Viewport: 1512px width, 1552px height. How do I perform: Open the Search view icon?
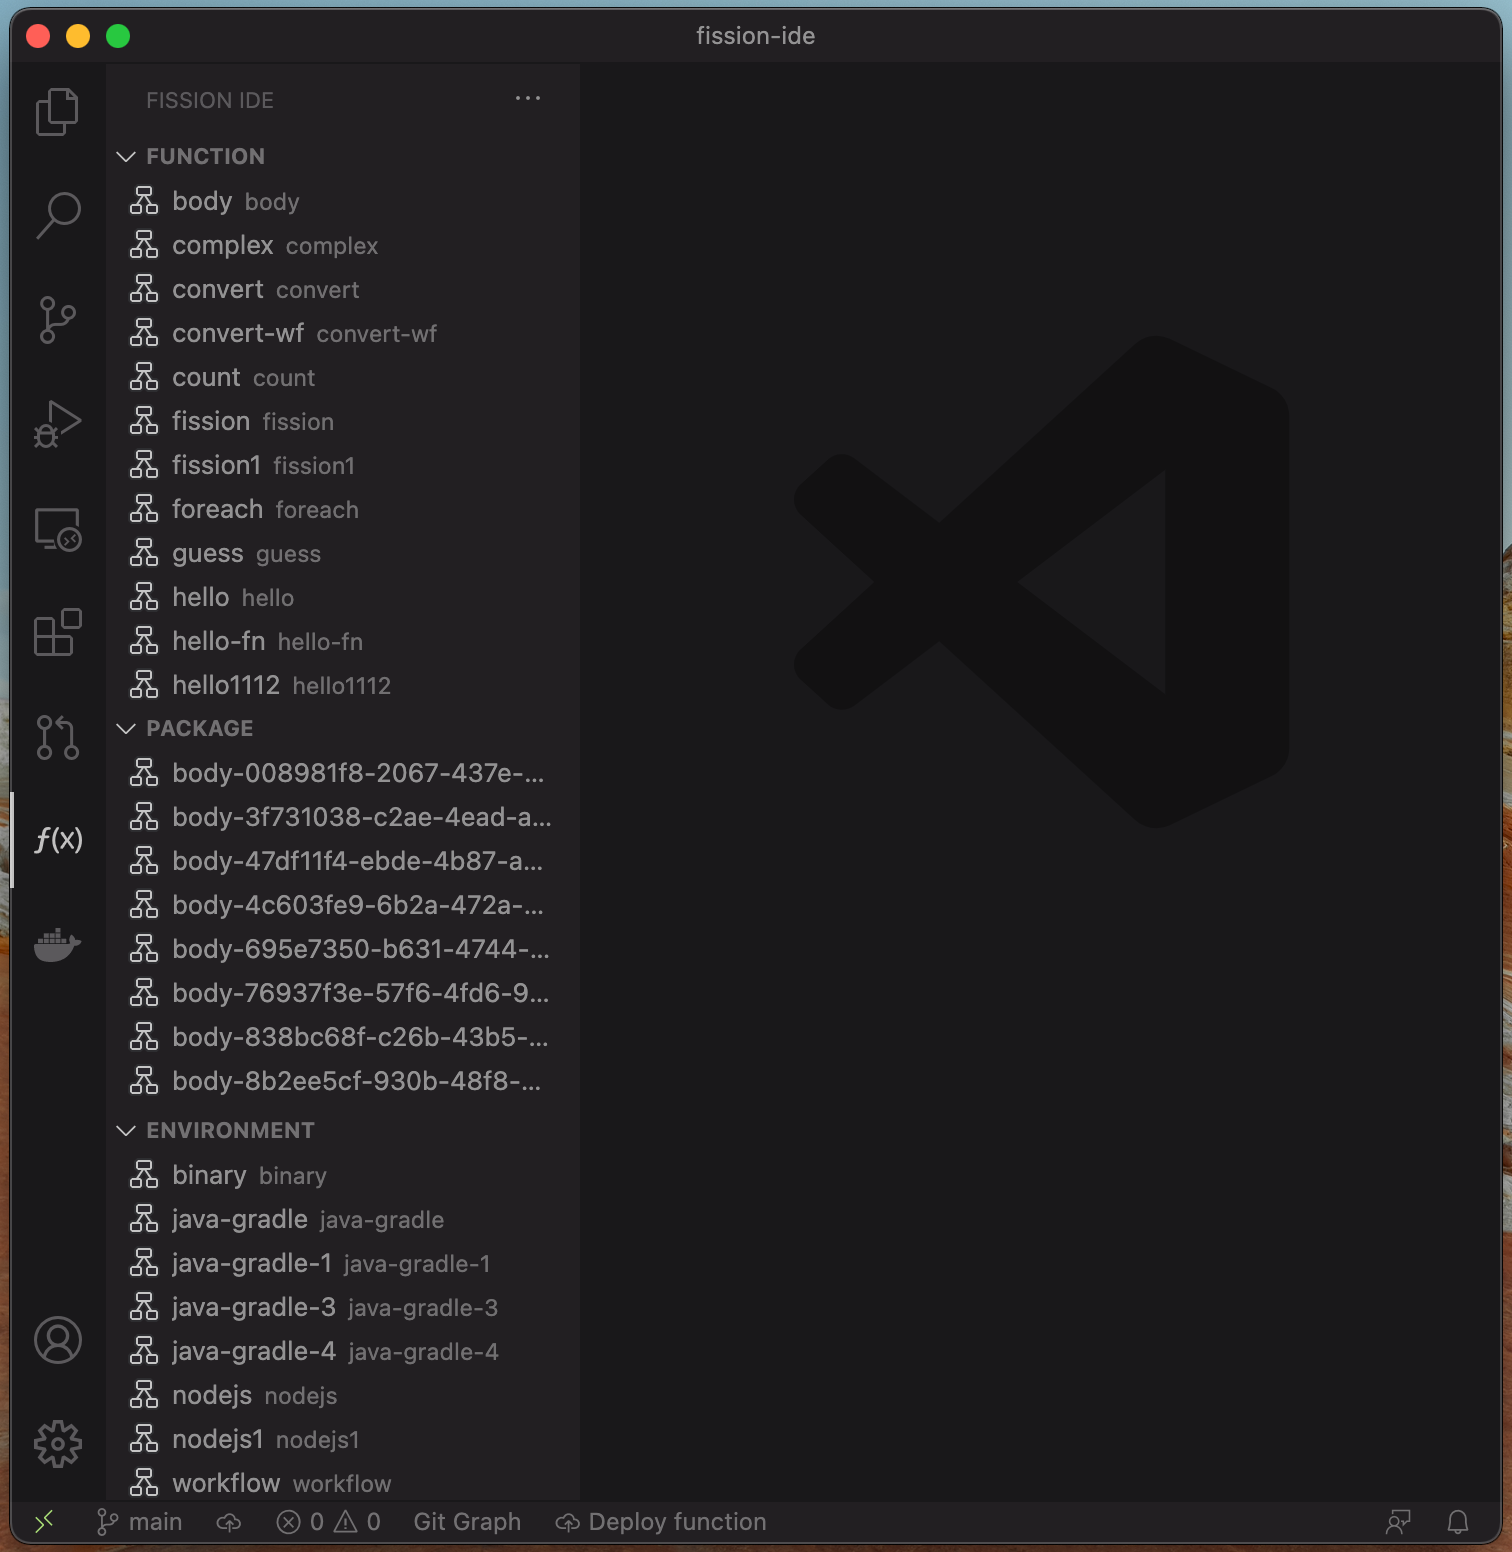pyautogui.click(x=57, y=215)
